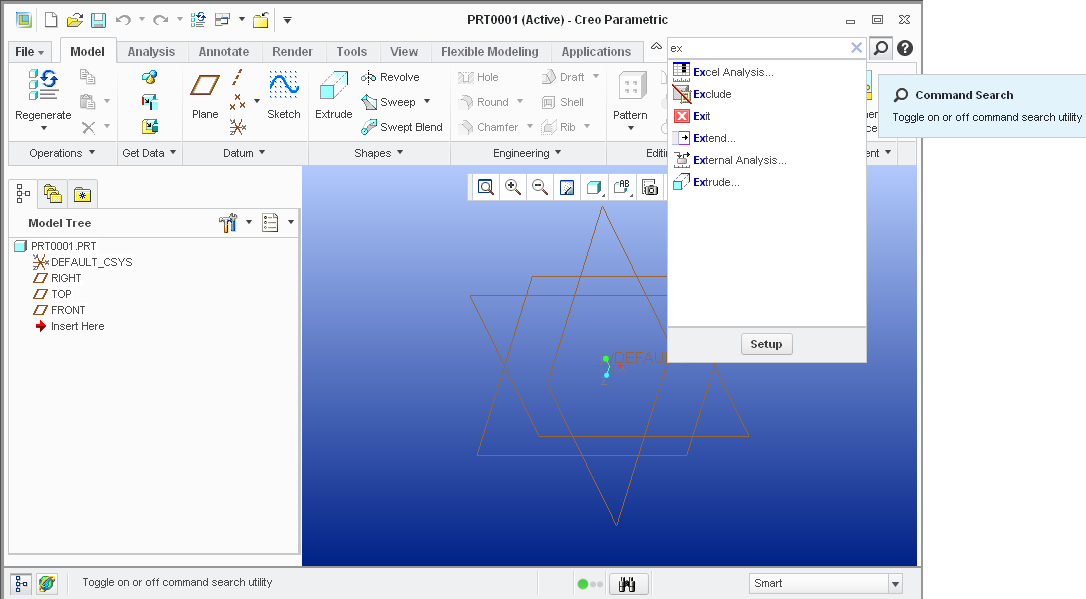Screen dimensions: 1086x599
Task: Click the Close window yellow folder icon
Action: coord(260,20)
